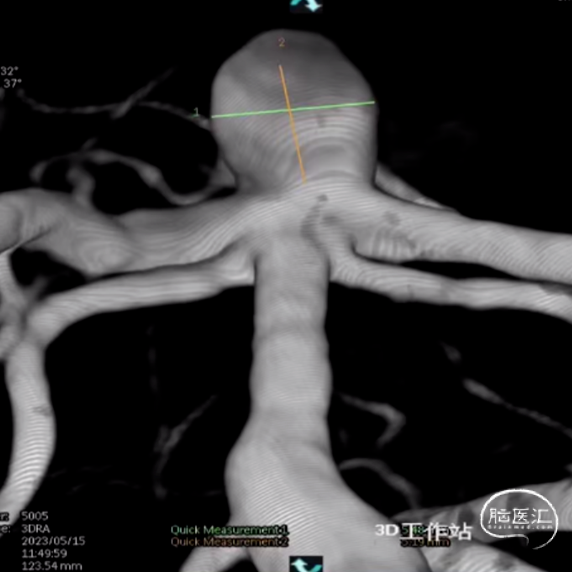Click the 3DRA acquisition type label

(35, 529)
